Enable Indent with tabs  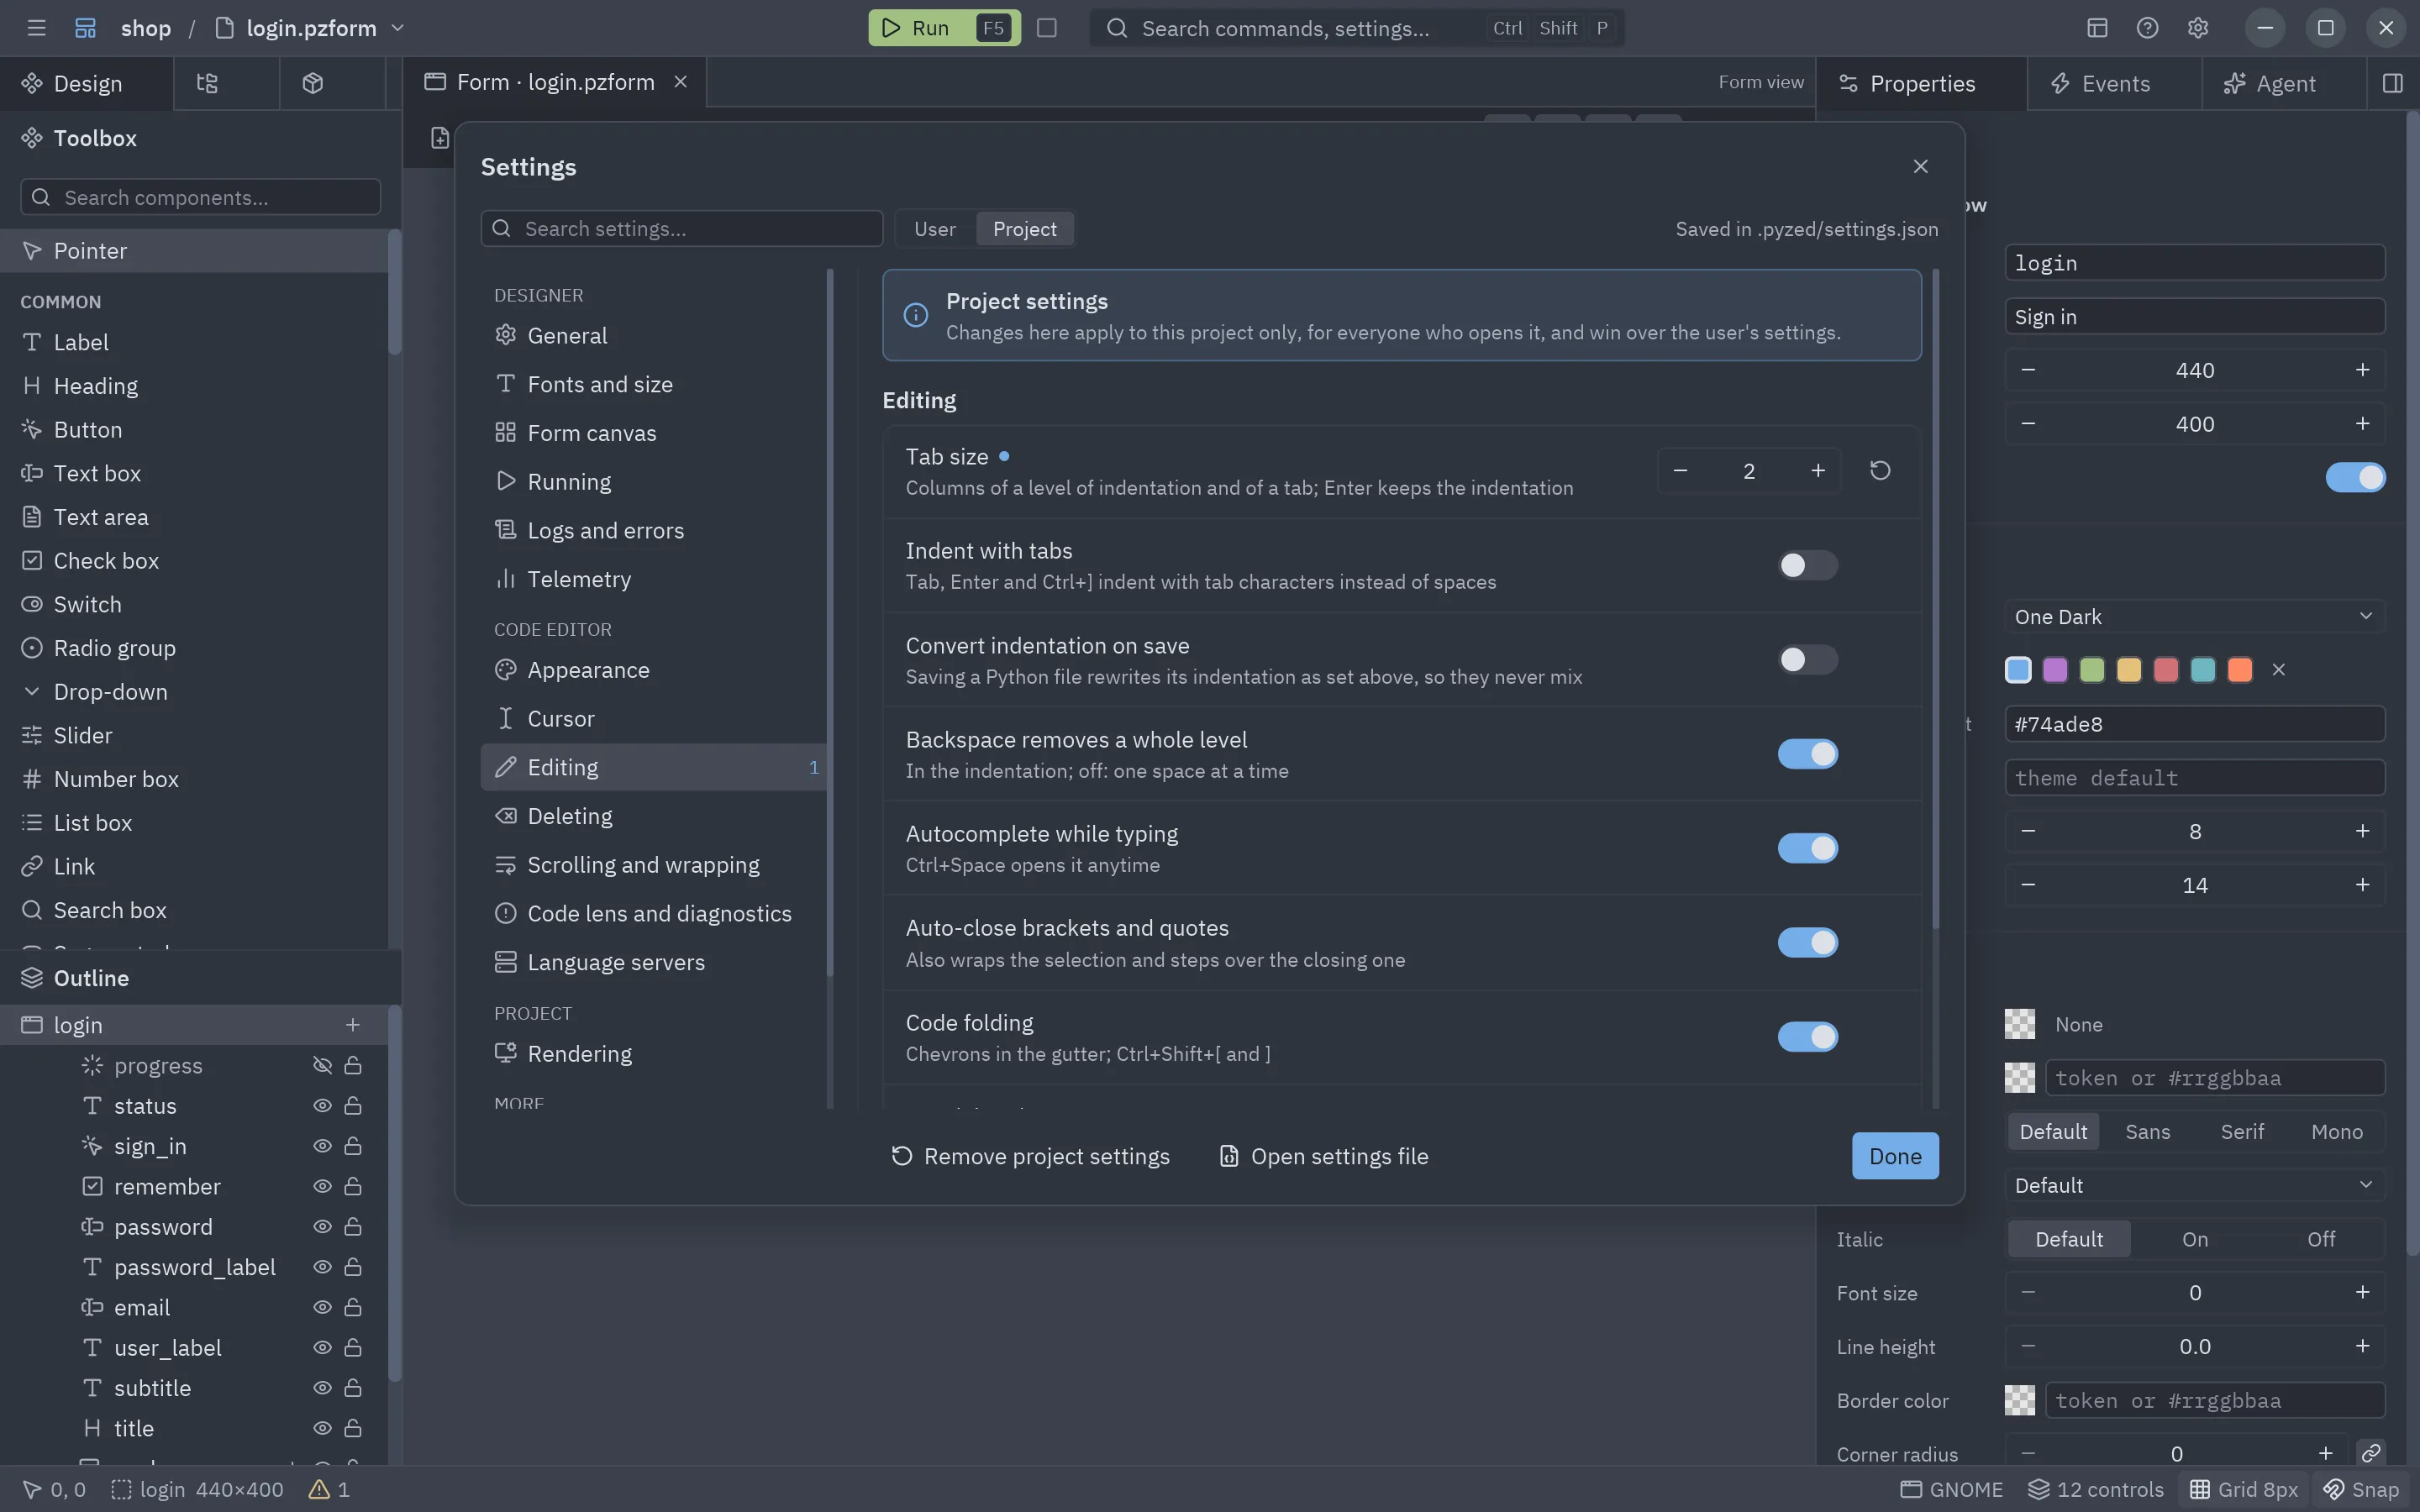point(1807,565)
